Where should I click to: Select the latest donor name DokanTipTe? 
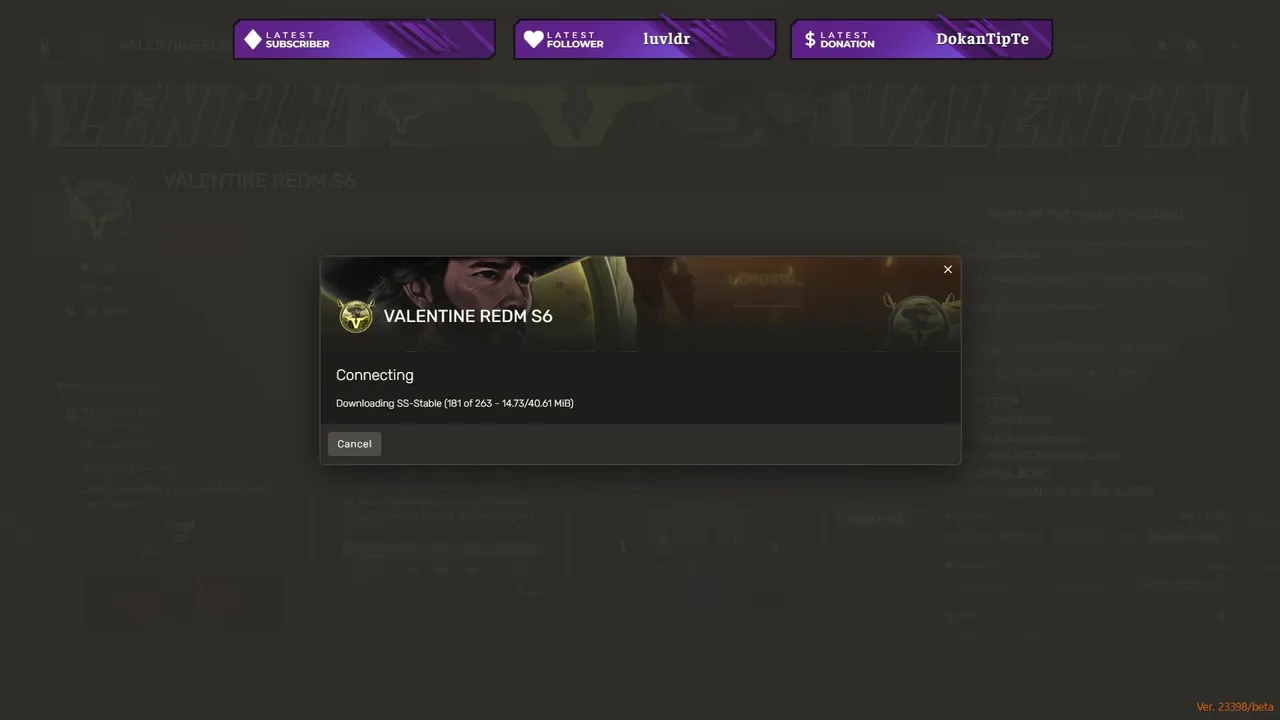(x=982, y=39)
